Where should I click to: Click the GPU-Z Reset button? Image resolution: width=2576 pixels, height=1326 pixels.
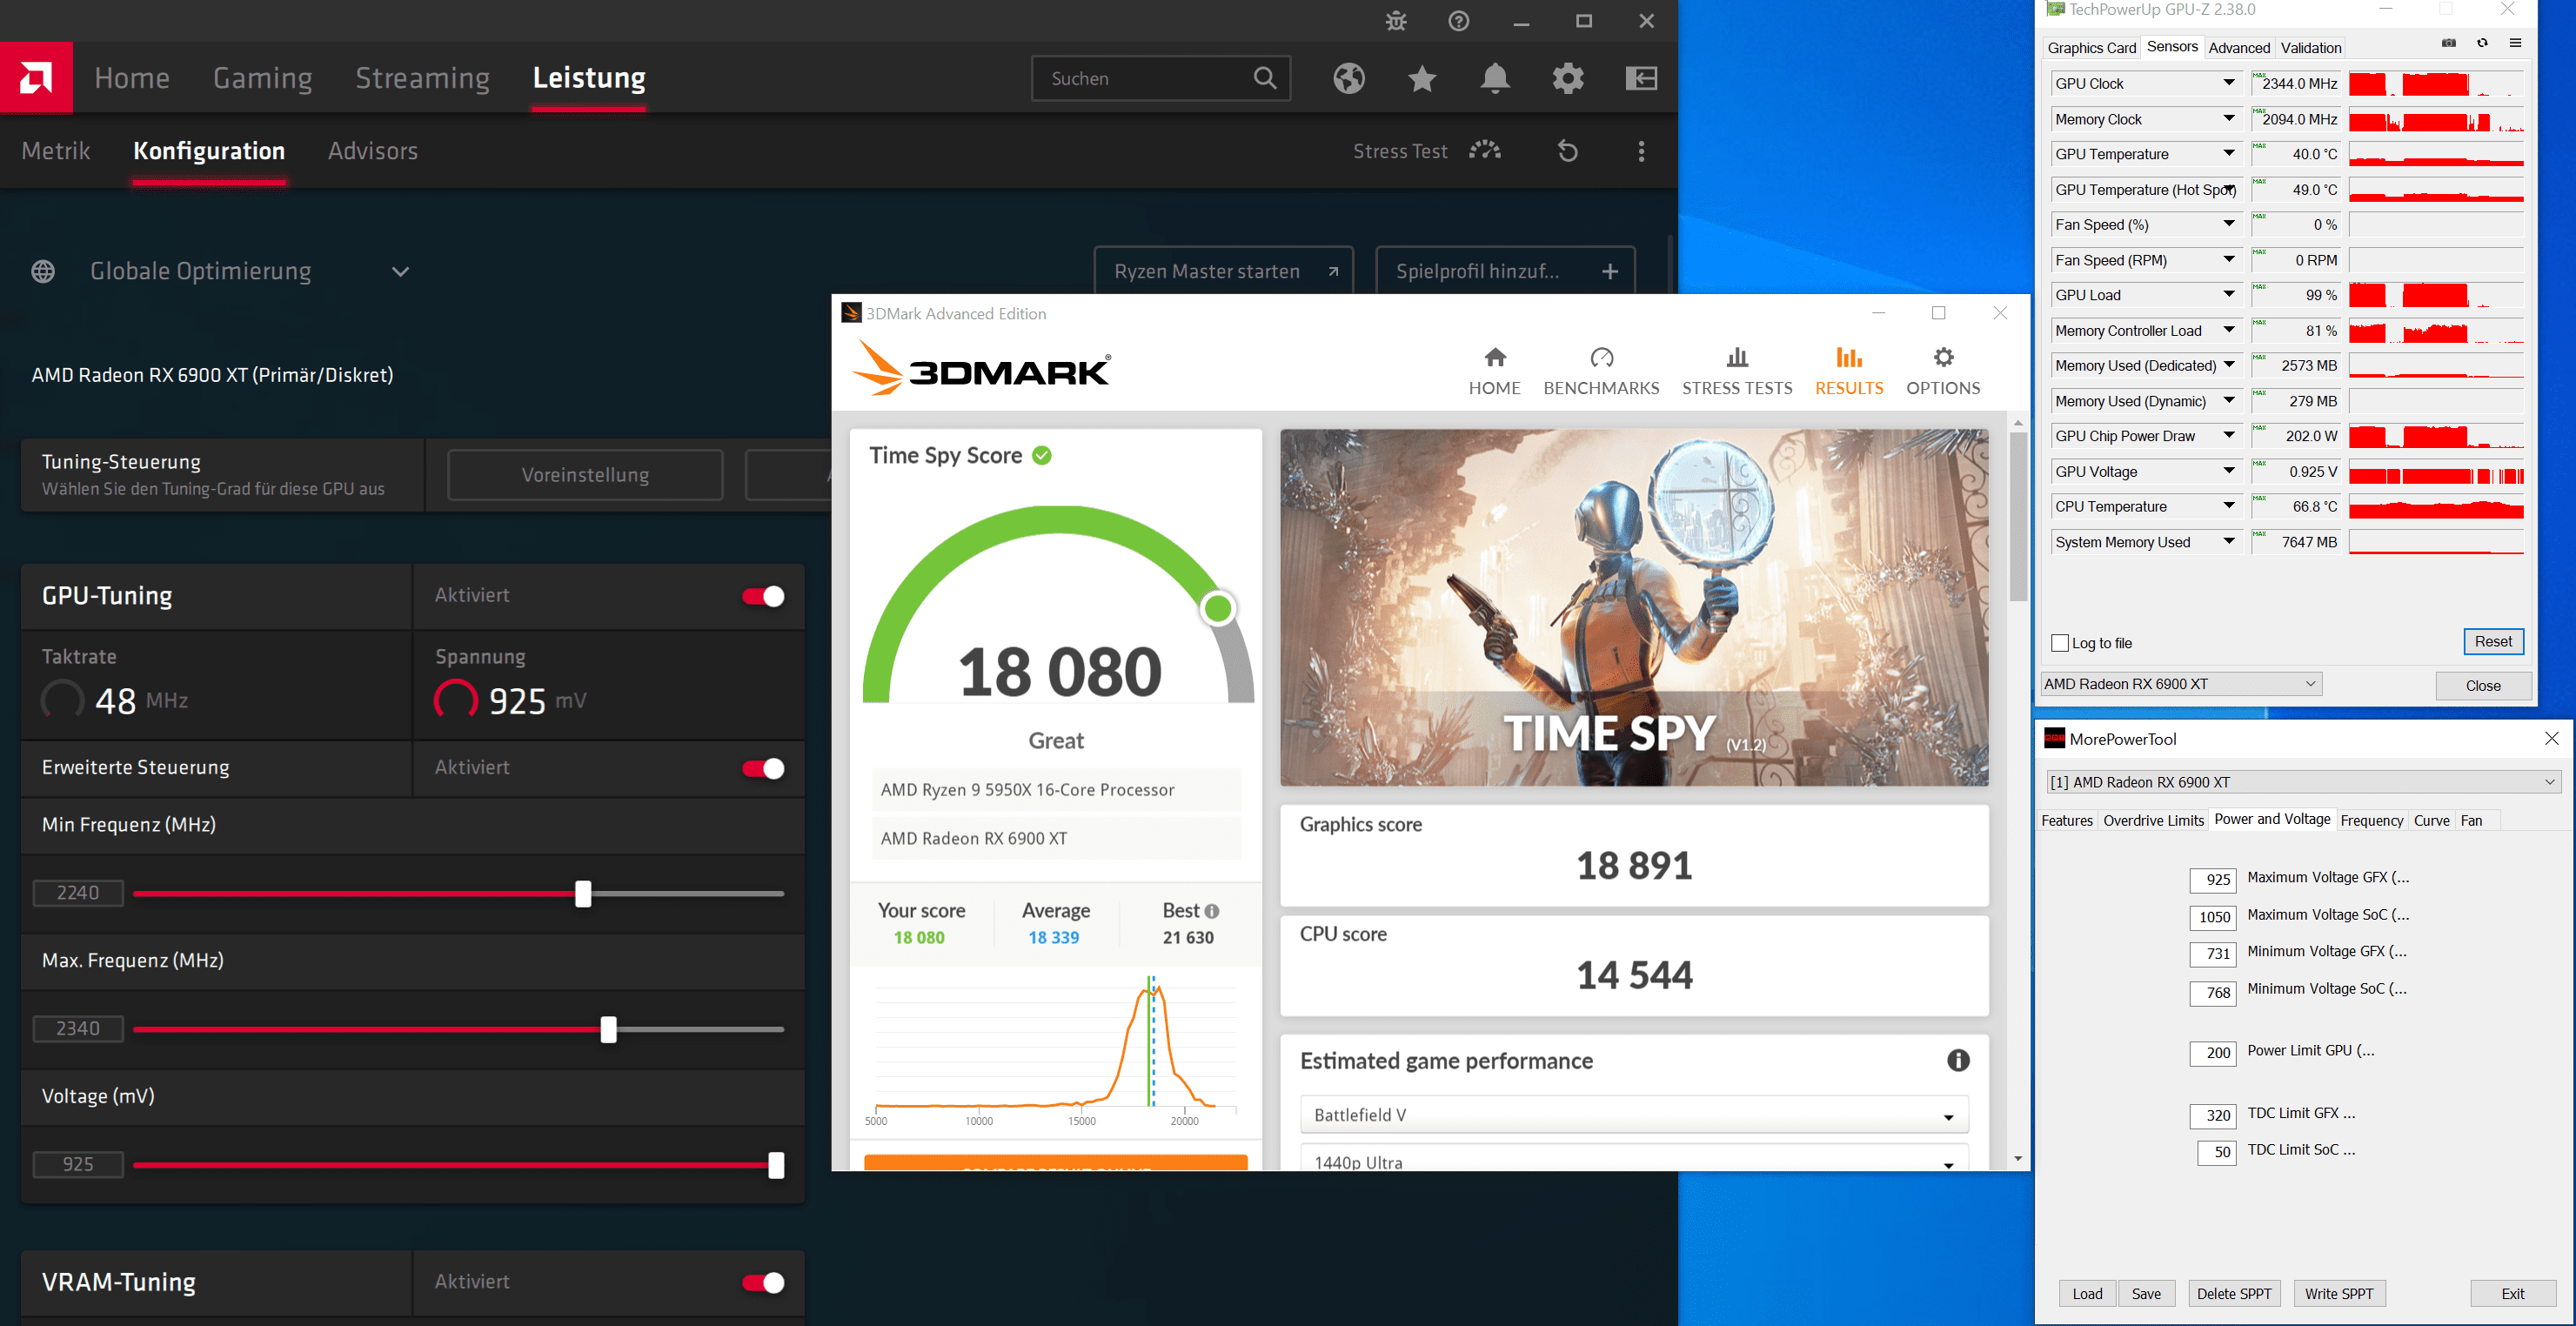2493,642
